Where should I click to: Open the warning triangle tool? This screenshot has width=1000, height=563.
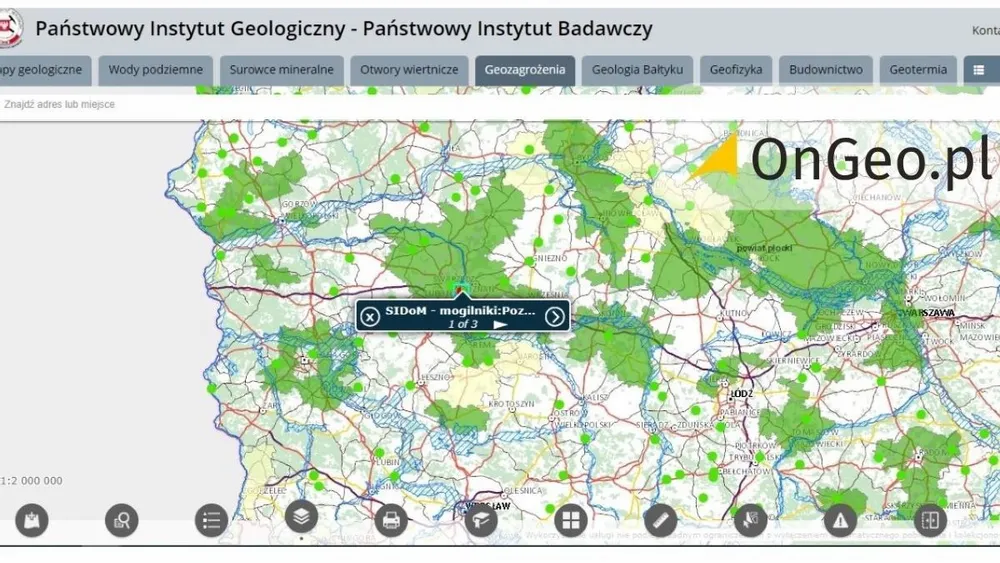(841, 520)
